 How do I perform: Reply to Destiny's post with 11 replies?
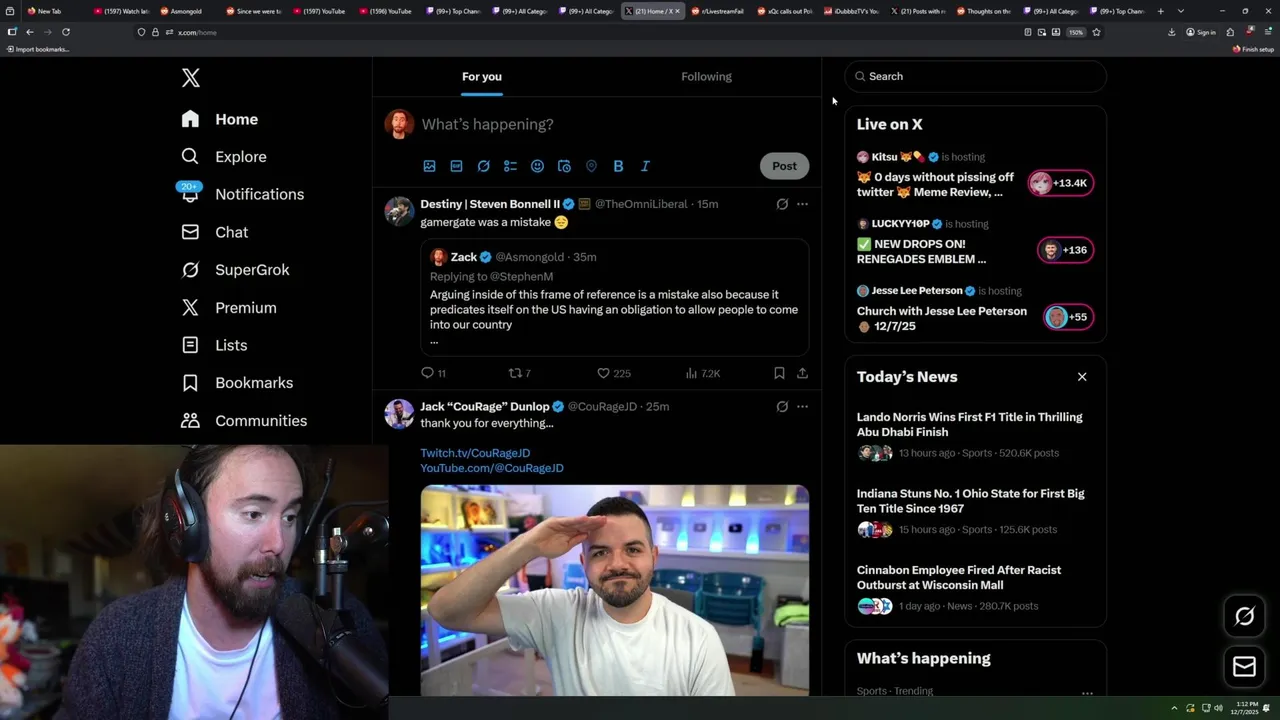tap(433, 373)
